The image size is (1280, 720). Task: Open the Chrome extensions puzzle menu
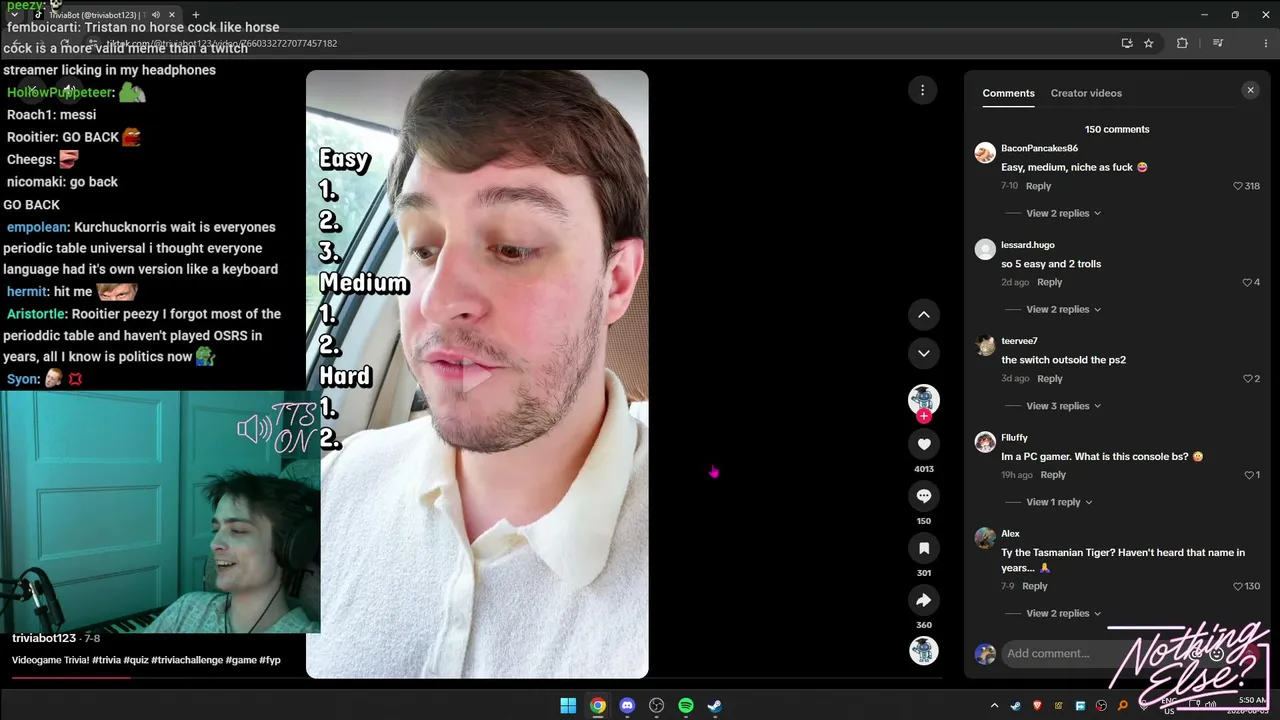pyautogui.click(x=1182, y=43)
